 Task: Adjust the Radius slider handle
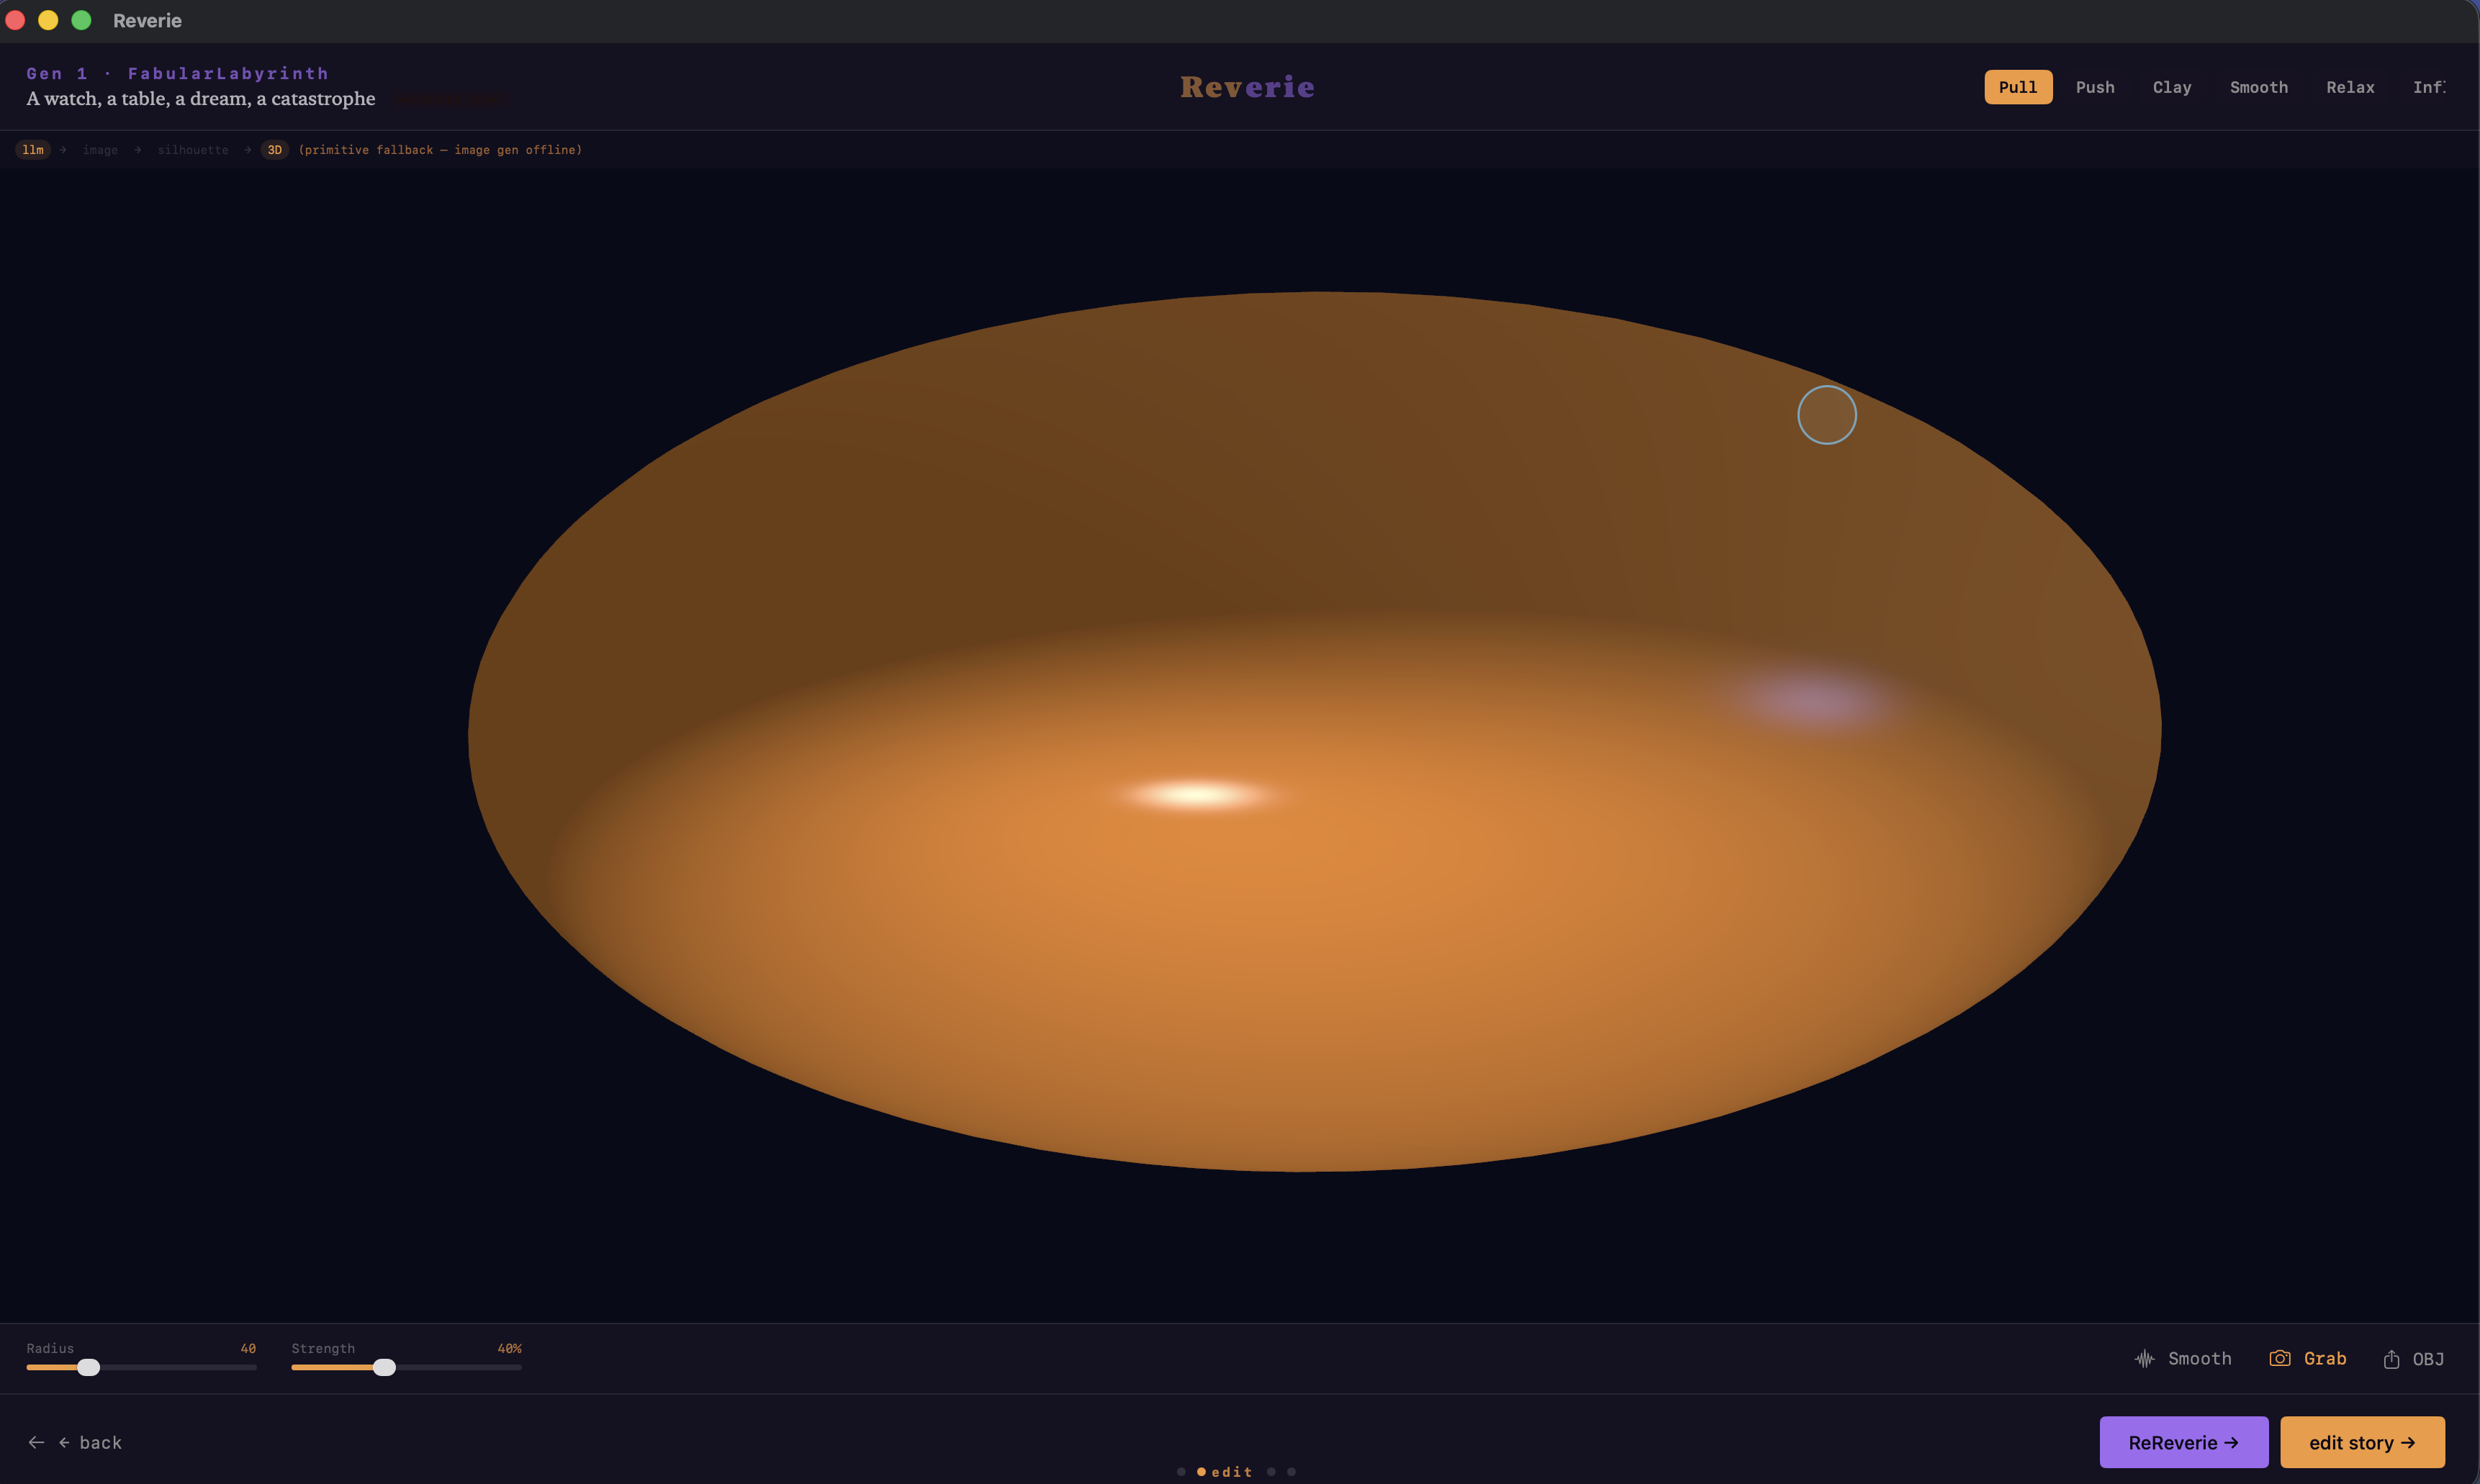click(90, 1367)
